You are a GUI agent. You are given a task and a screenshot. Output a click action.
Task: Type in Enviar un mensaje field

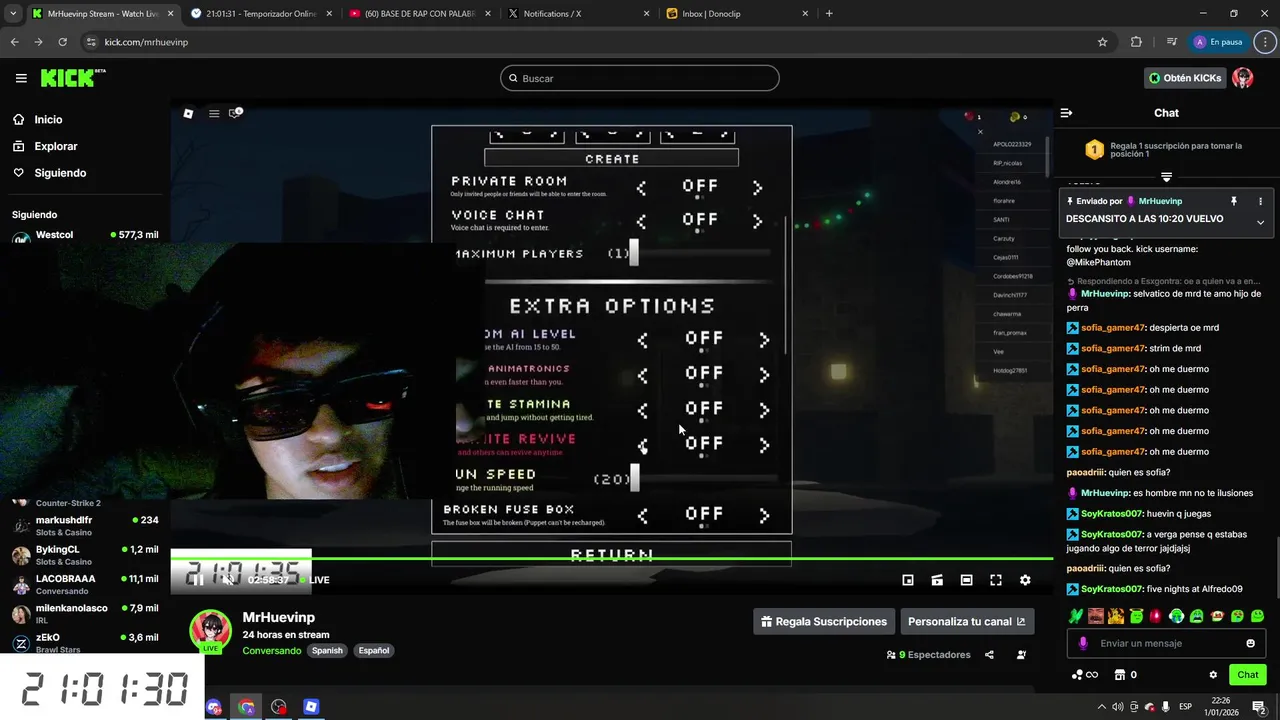tap(1166, 643)
